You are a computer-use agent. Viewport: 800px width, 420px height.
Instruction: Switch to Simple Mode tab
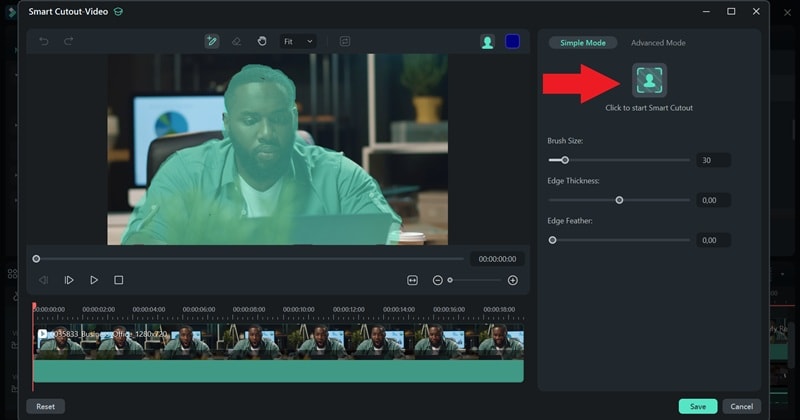click(583, 43)
